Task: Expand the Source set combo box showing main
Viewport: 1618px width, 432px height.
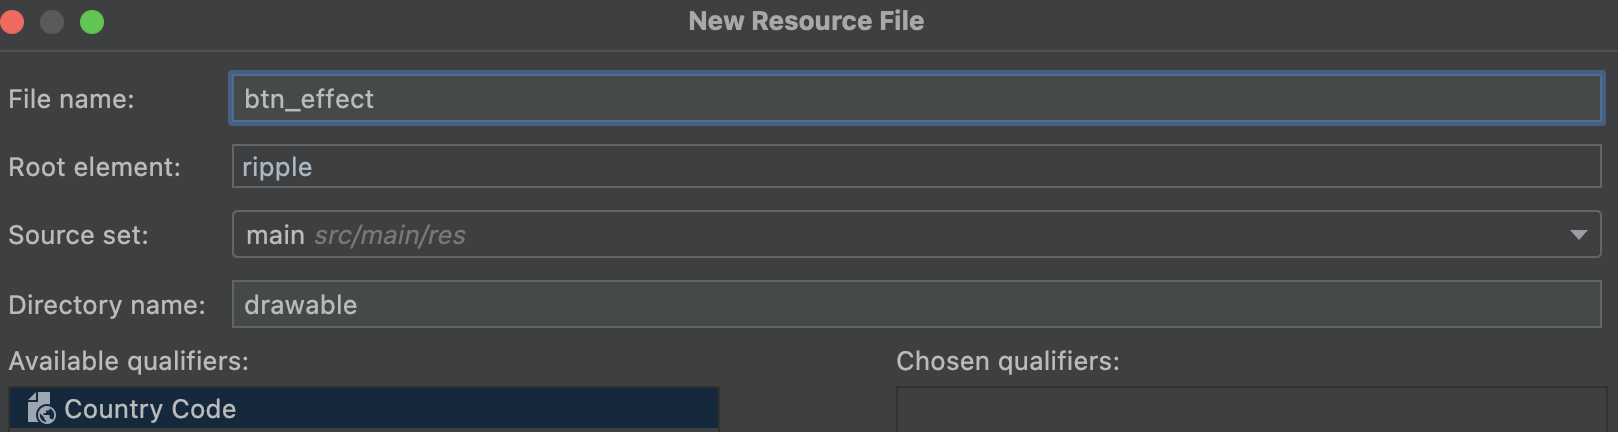Action: pyautogui.click(x=916, y=234)
